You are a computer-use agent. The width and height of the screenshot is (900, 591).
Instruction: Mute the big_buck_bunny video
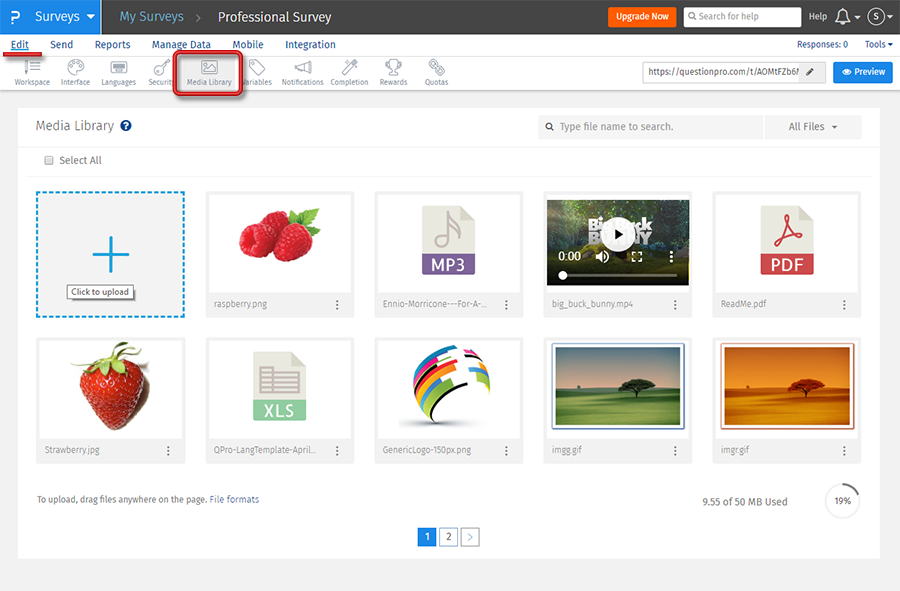602,257
